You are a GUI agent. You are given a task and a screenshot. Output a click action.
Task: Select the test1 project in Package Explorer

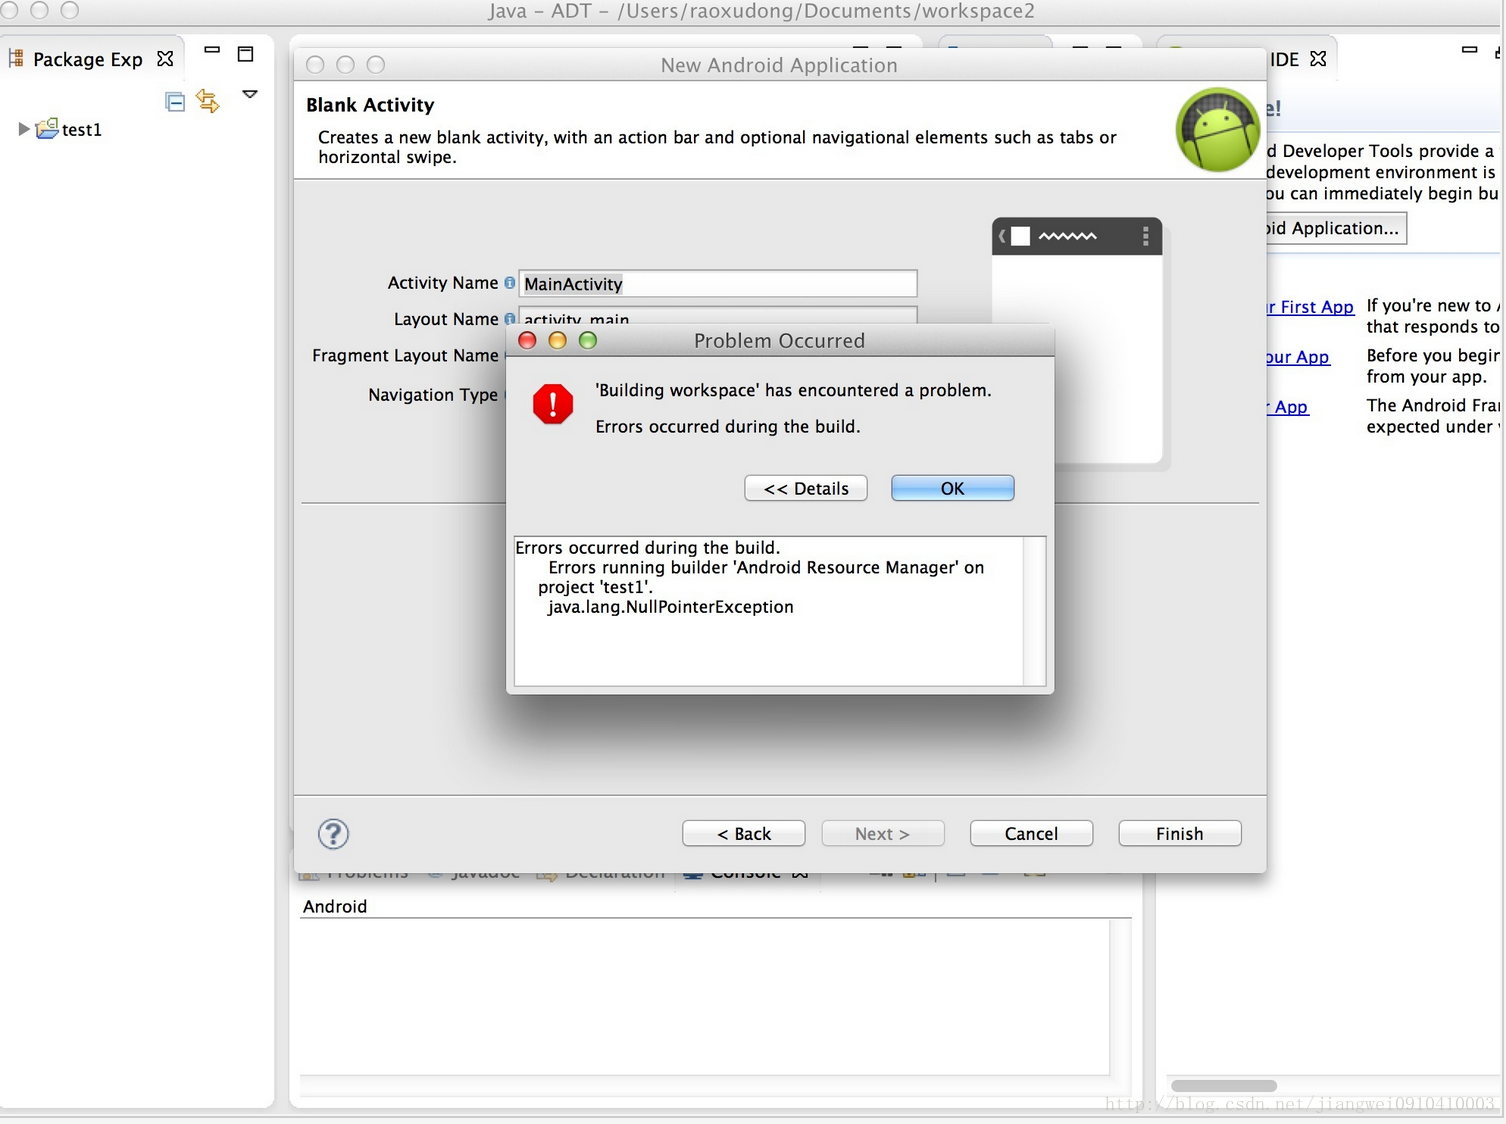coord(82,129)
